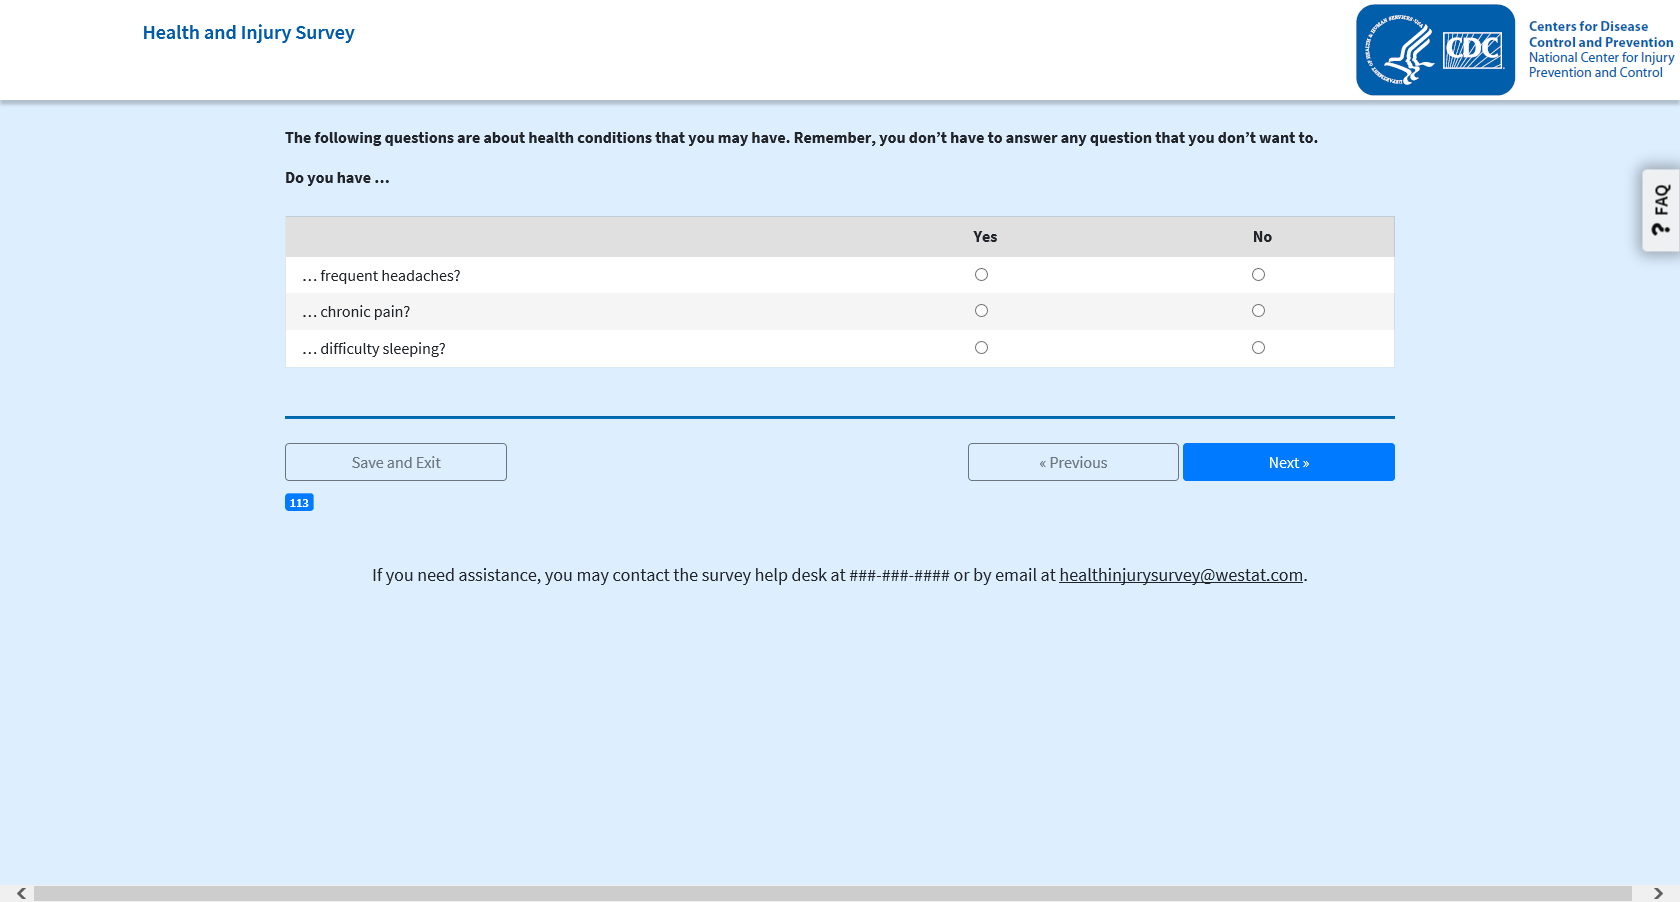The image size is (1680, 902).
Task: Click the horizontal scrollbar track
Action: point(832,893)
